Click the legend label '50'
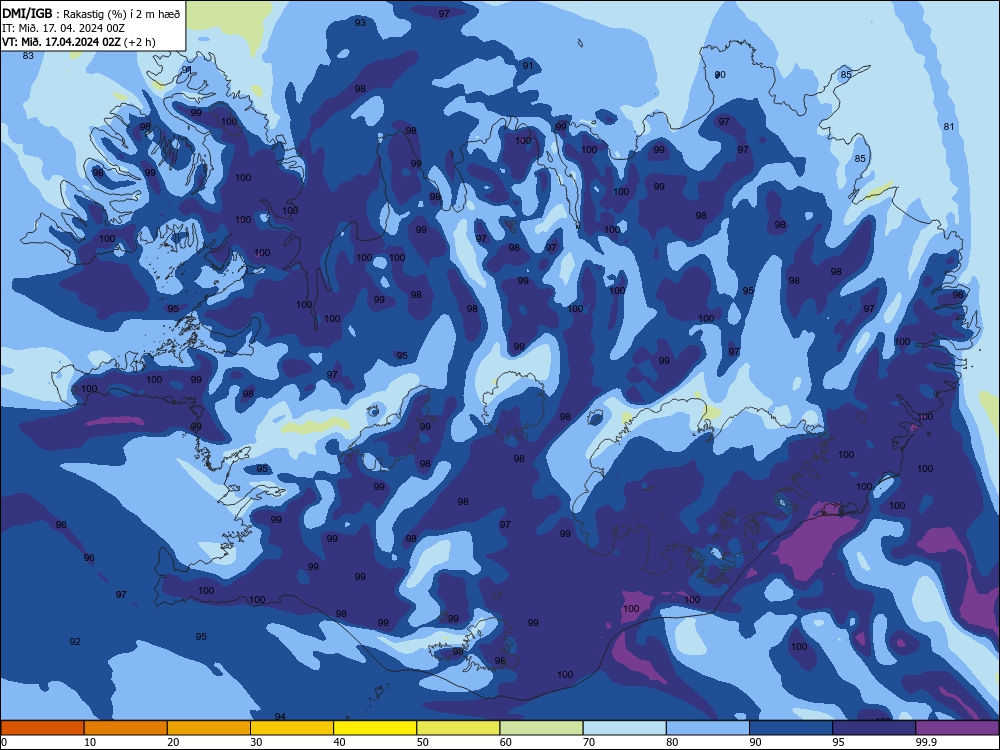Viewport: 1000px width, 750px height. pyautogui.click(x=422, y=742)
